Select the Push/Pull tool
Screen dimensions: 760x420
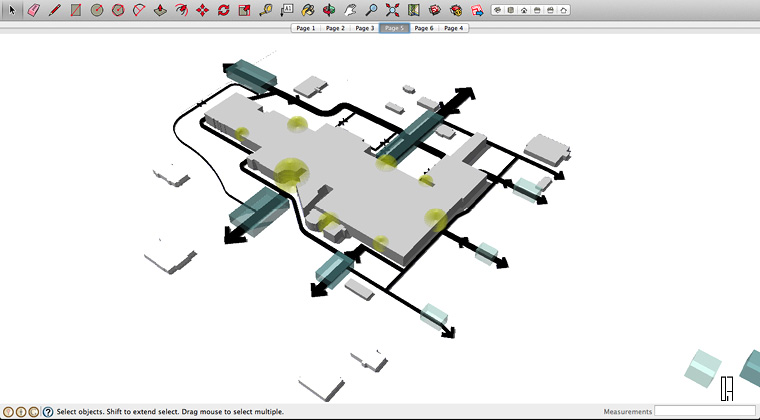tap(160, 10)
